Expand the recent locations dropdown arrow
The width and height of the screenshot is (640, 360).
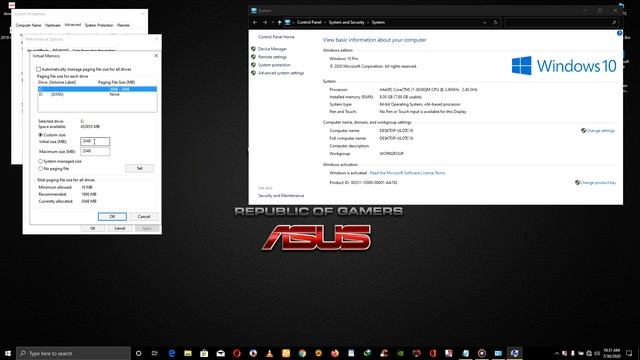[273, 22]
